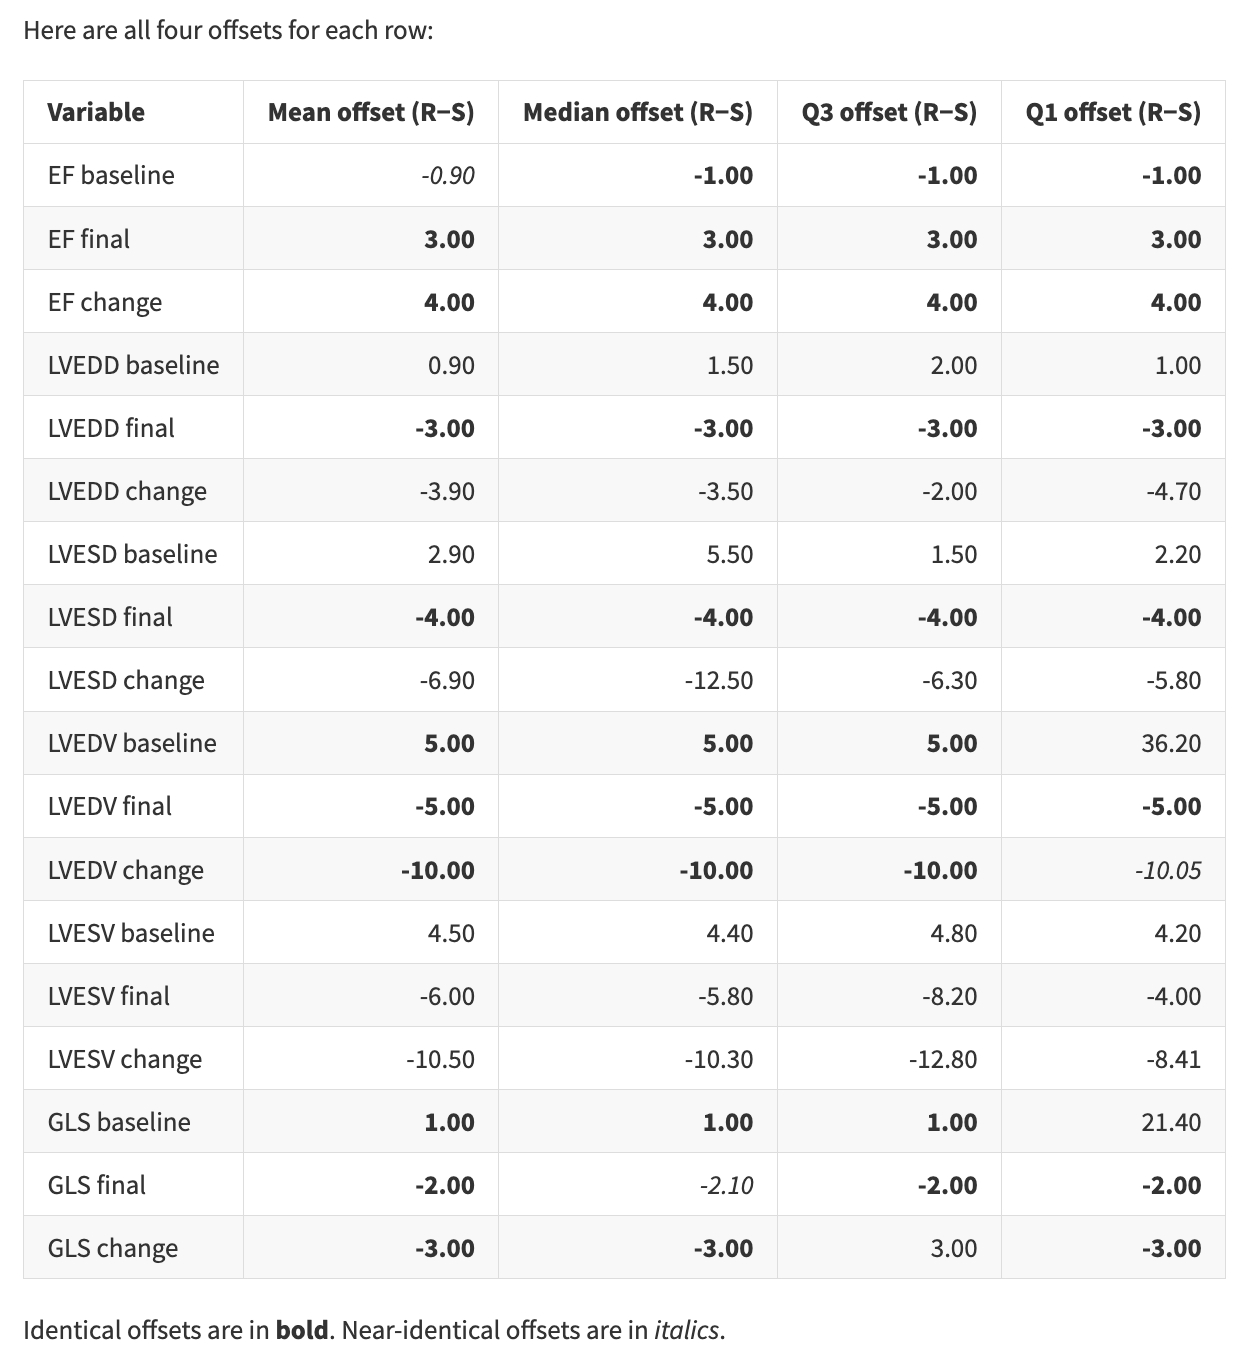Click the italic -0.90 mean offset value
Image resolution: width=1260 pixels, height=1364 pixels.
tap(448, 176)
